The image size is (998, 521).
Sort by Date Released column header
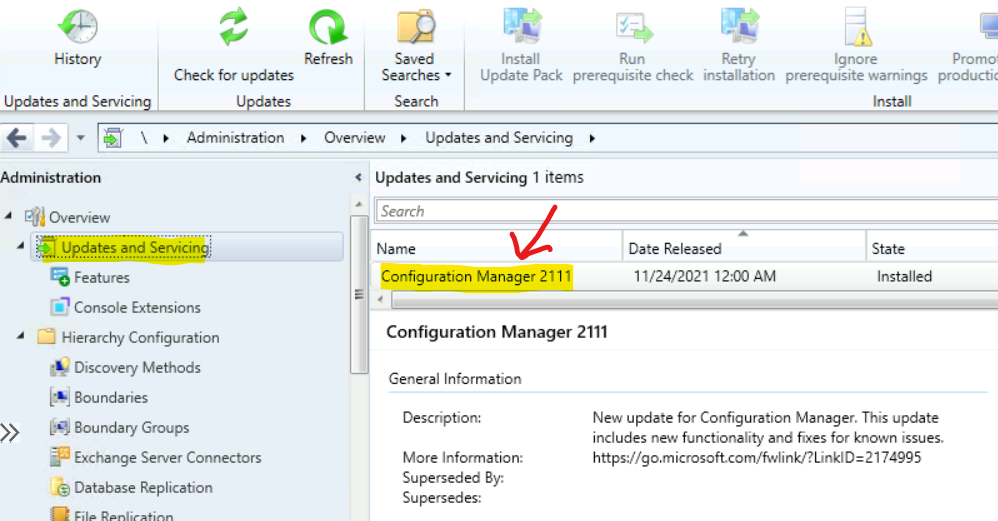point(744,248)
